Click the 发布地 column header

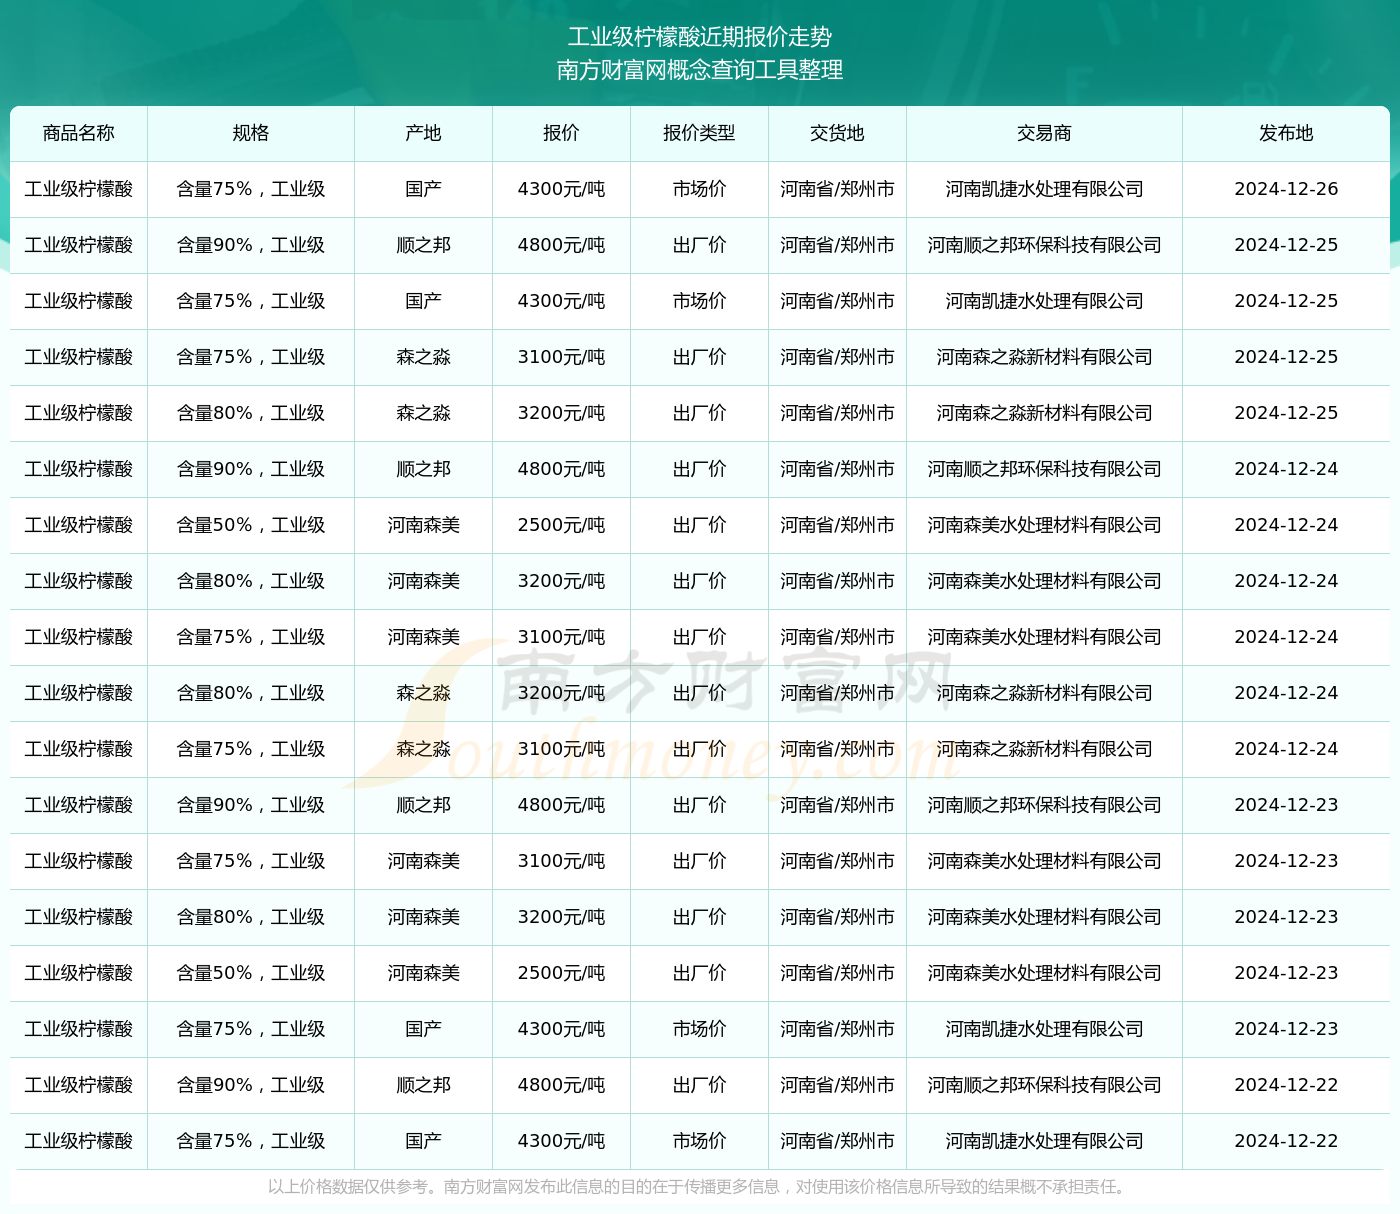point(1286,133)
